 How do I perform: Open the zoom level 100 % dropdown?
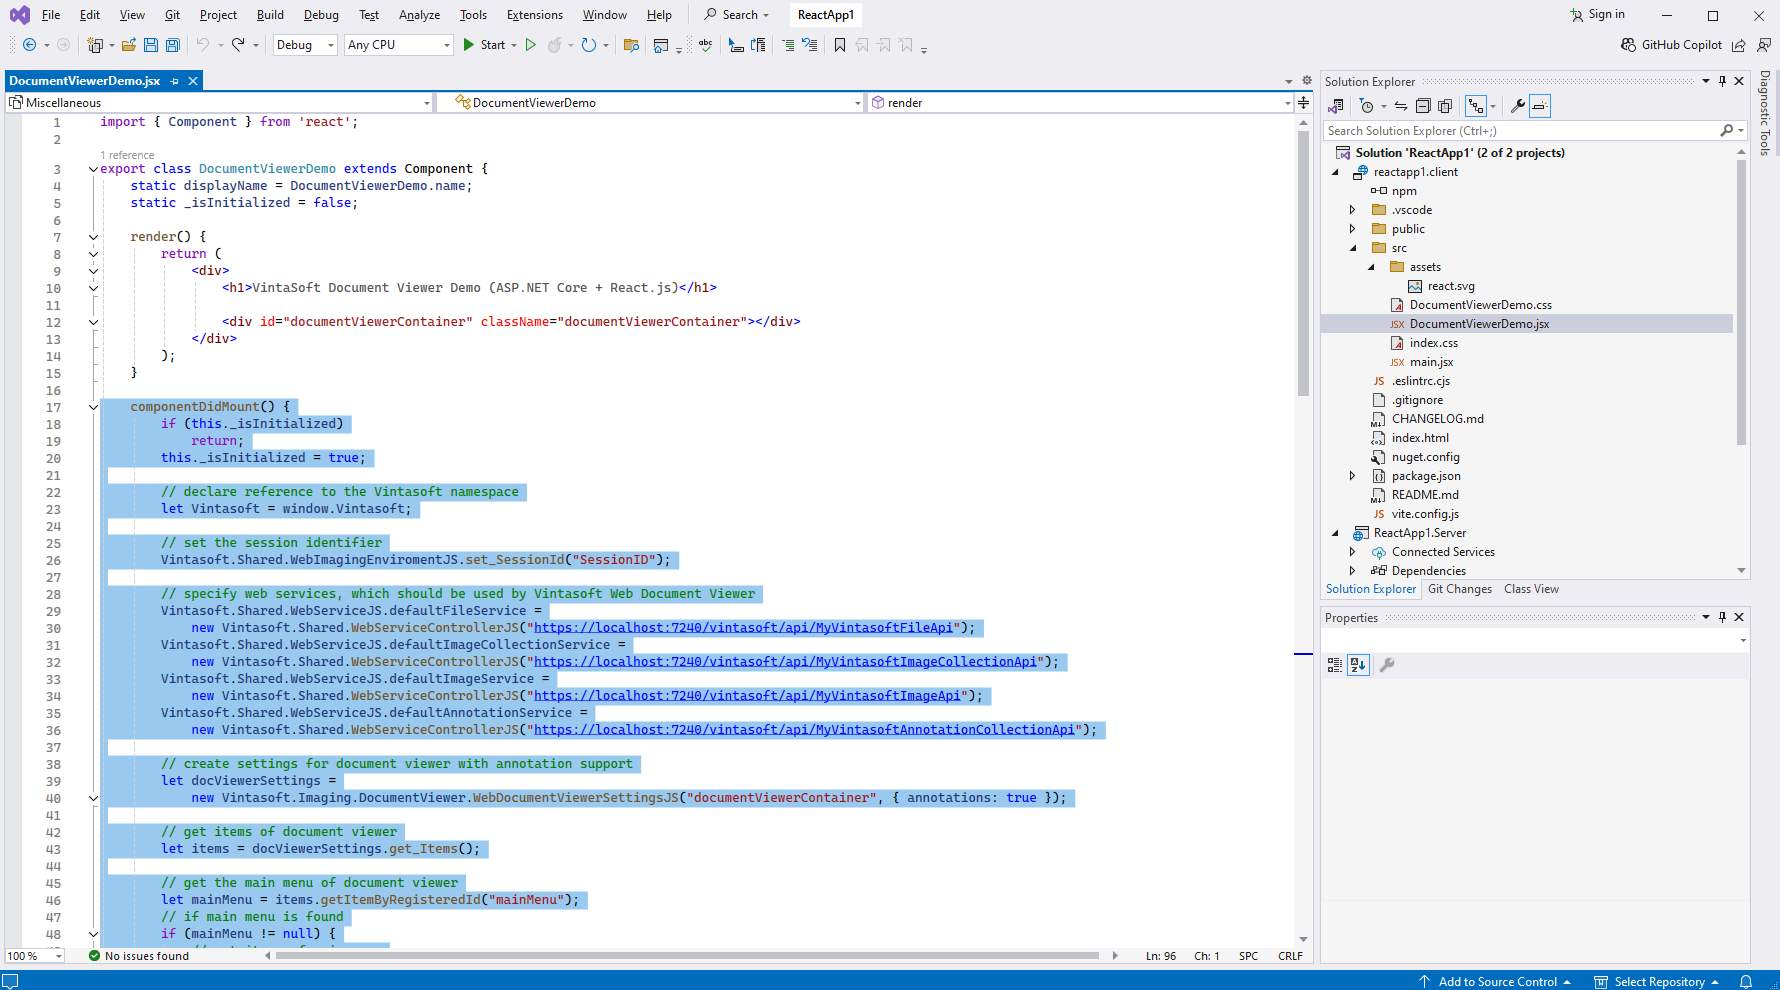coord(34,956)
